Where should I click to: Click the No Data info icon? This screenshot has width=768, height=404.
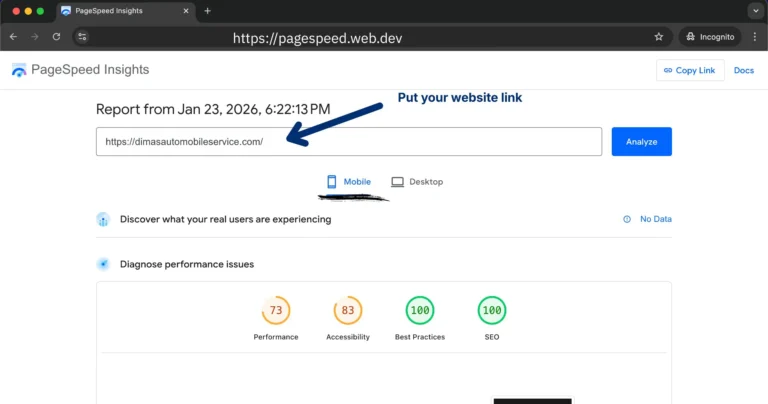(x=627, y=219)
